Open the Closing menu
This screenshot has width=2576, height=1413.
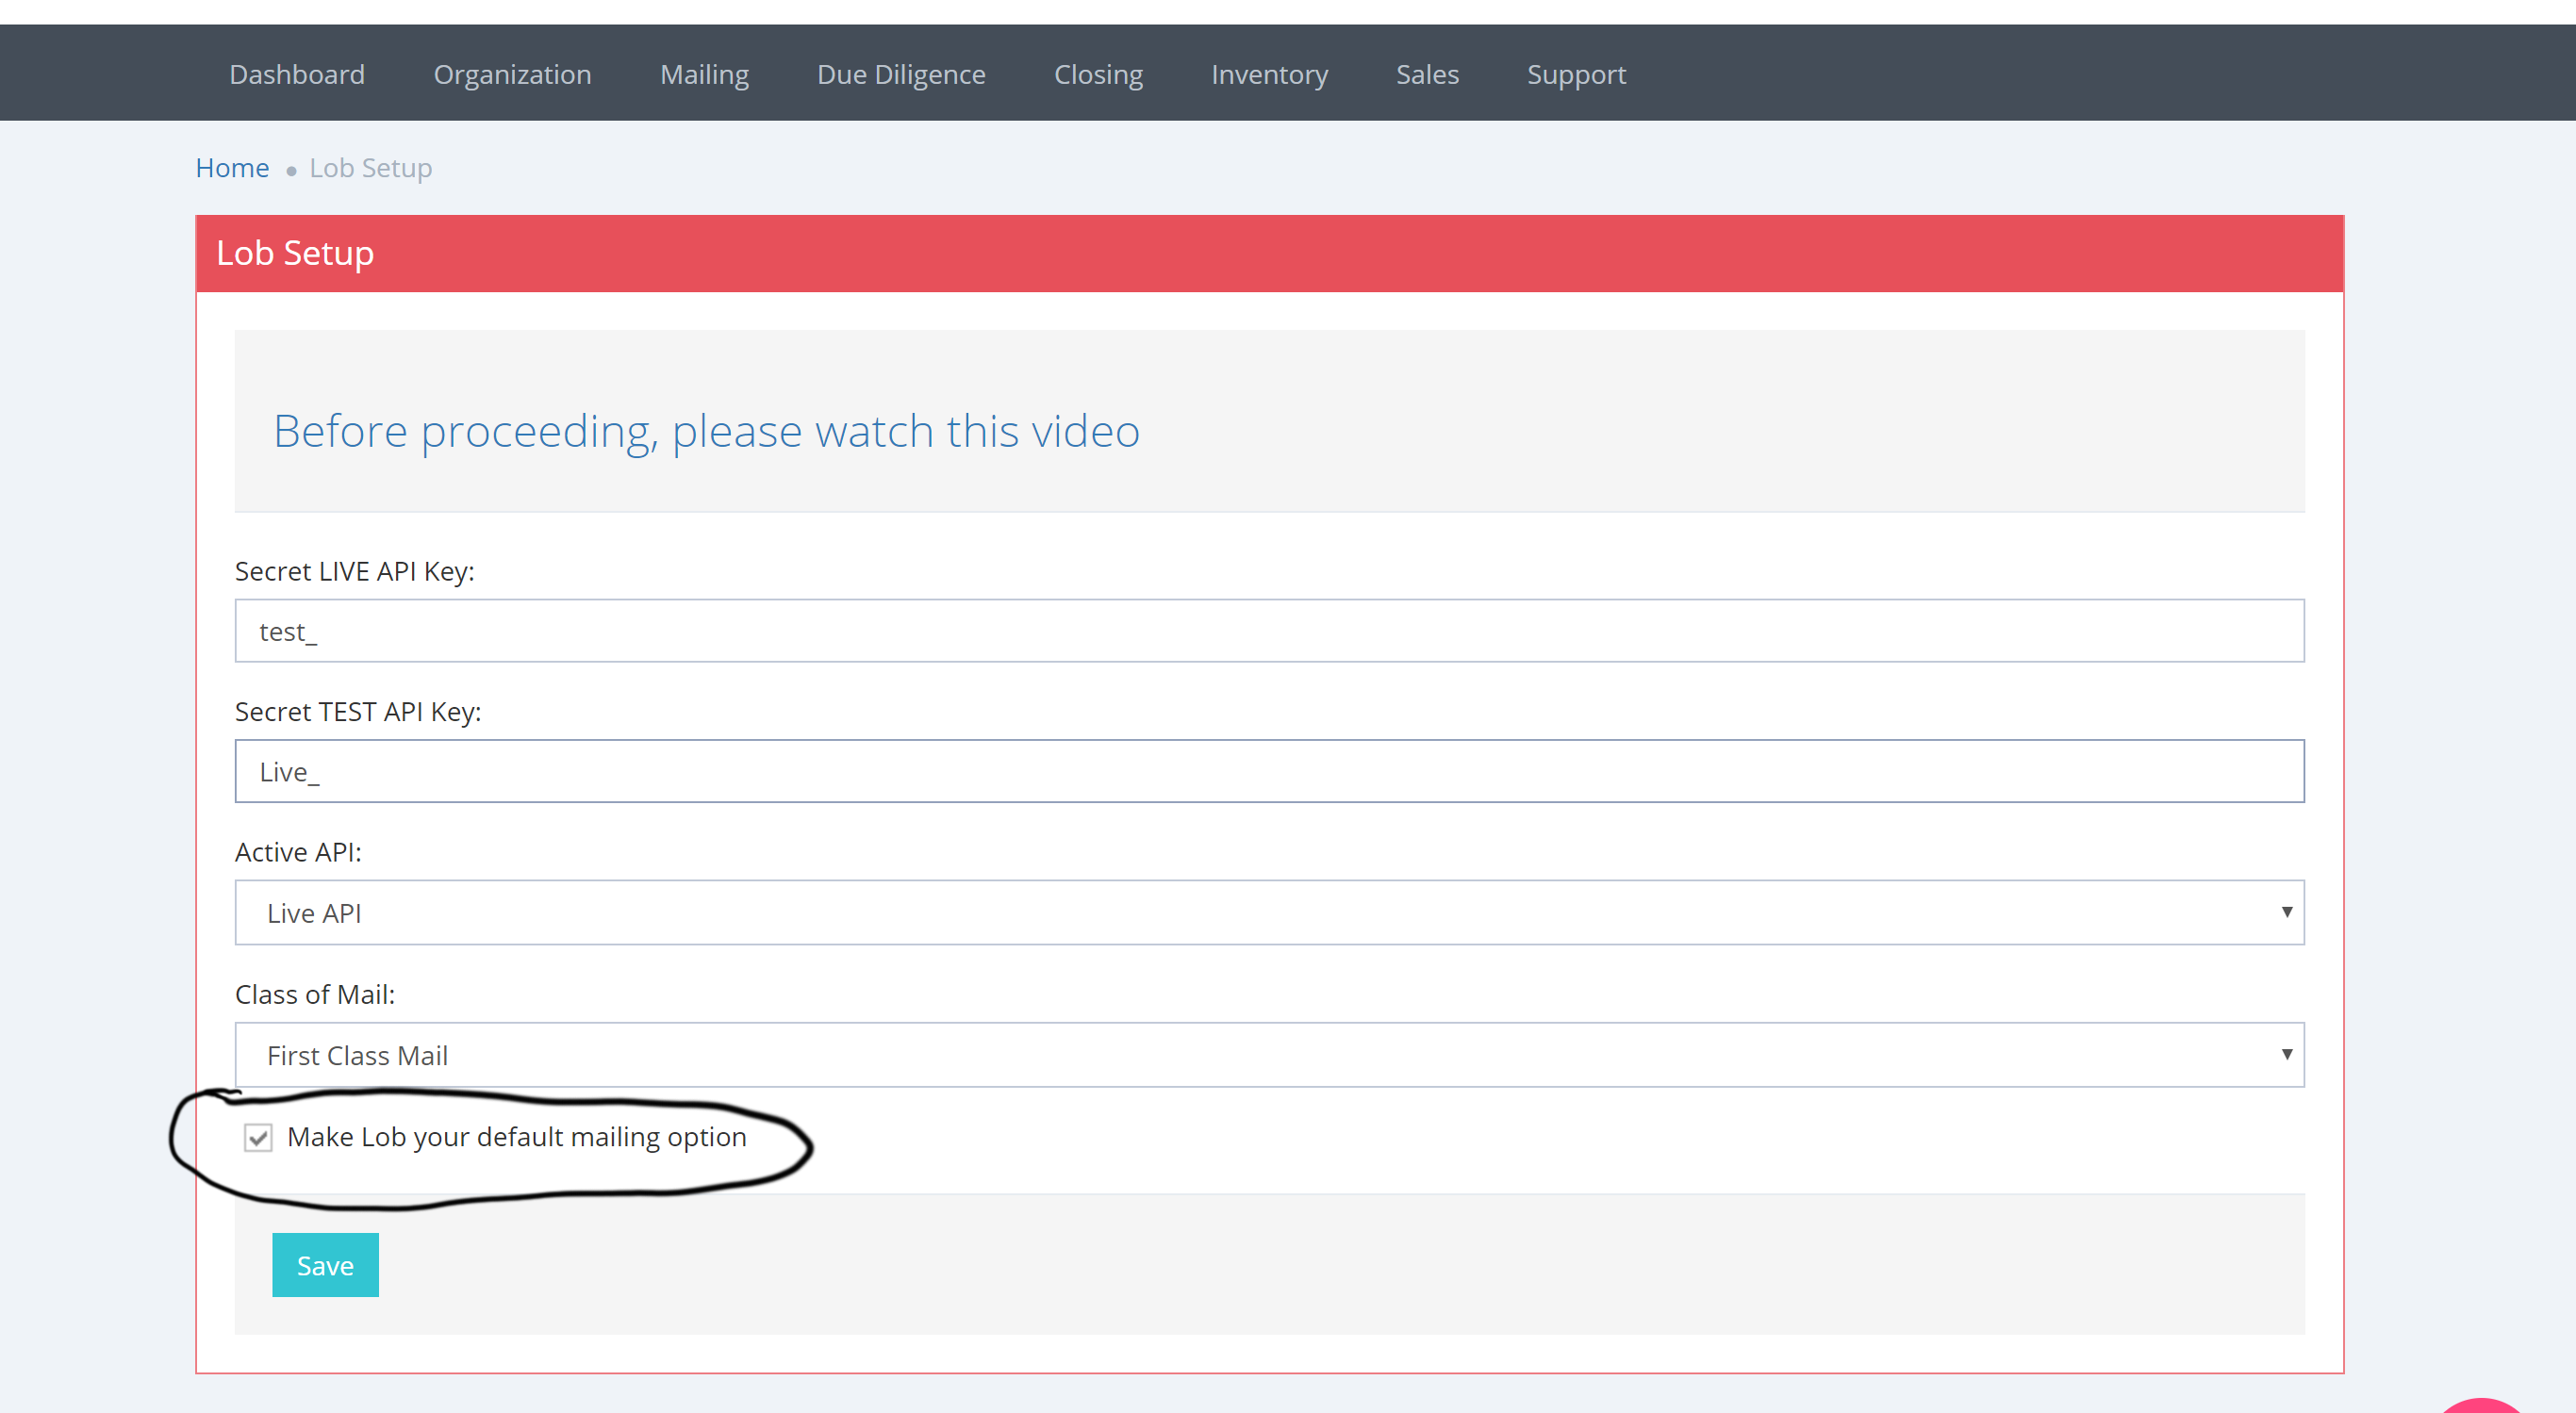(x=1098, y=74)
